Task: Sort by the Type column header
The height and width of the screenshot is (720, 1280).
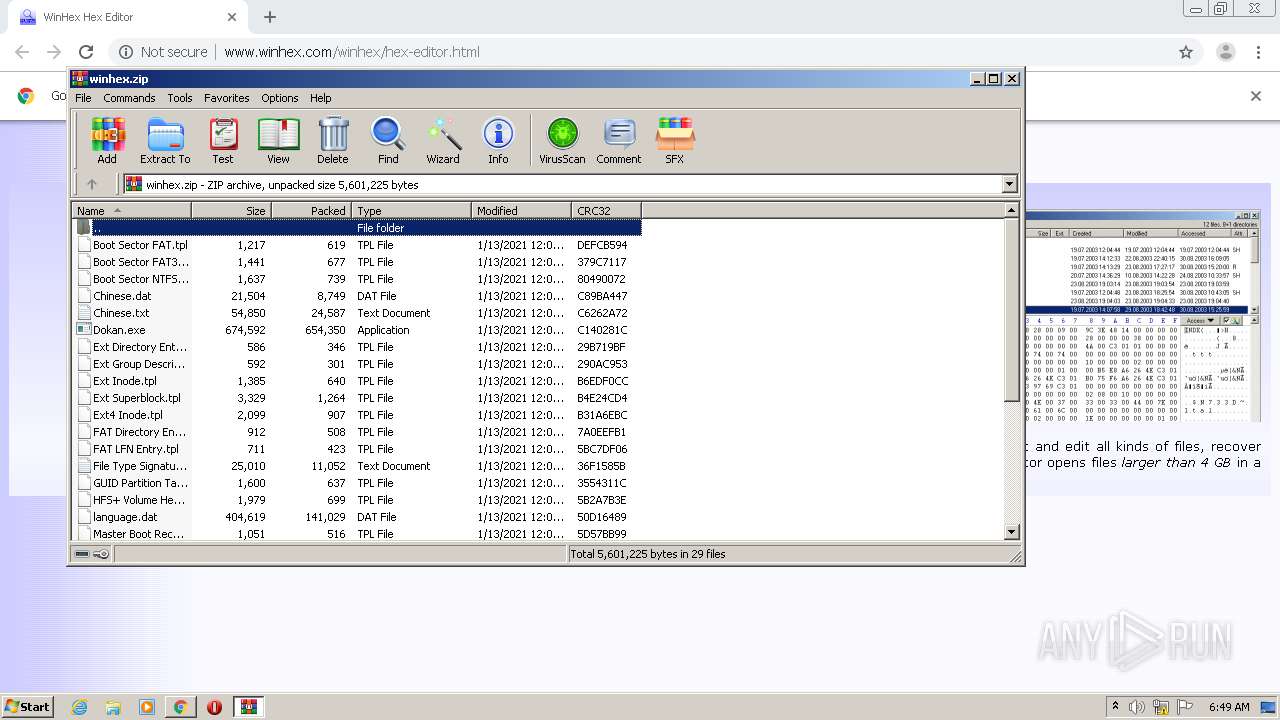Action: (412, 210)
